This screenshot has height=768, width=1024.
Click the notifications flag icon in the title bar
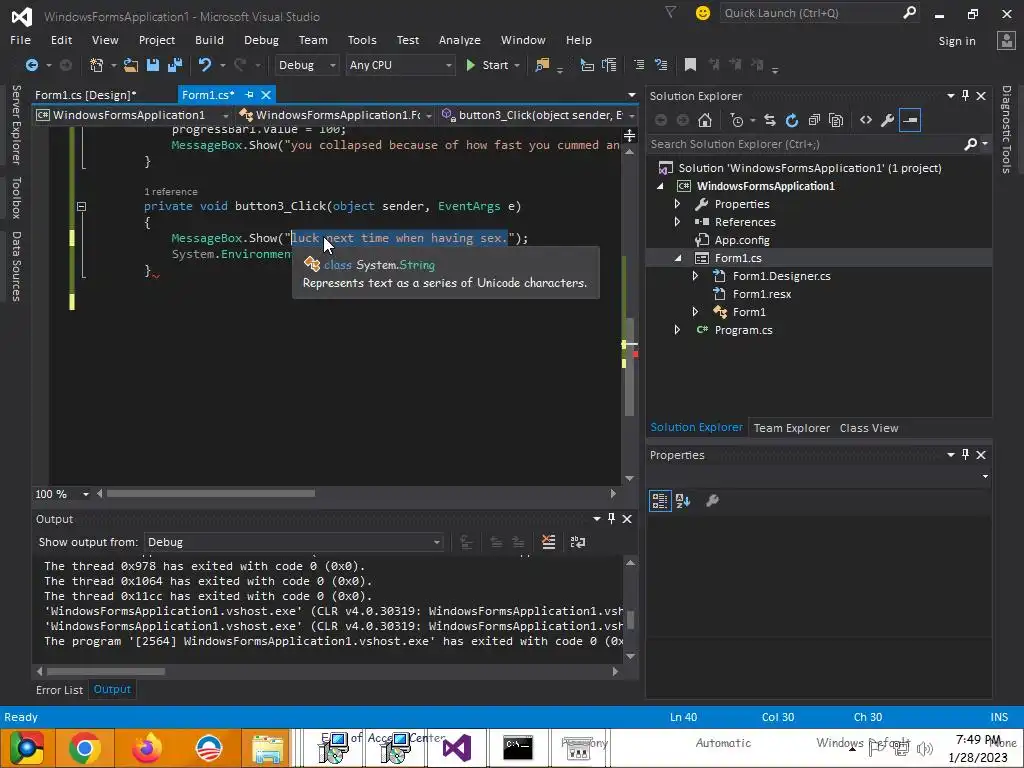[671, 12]
